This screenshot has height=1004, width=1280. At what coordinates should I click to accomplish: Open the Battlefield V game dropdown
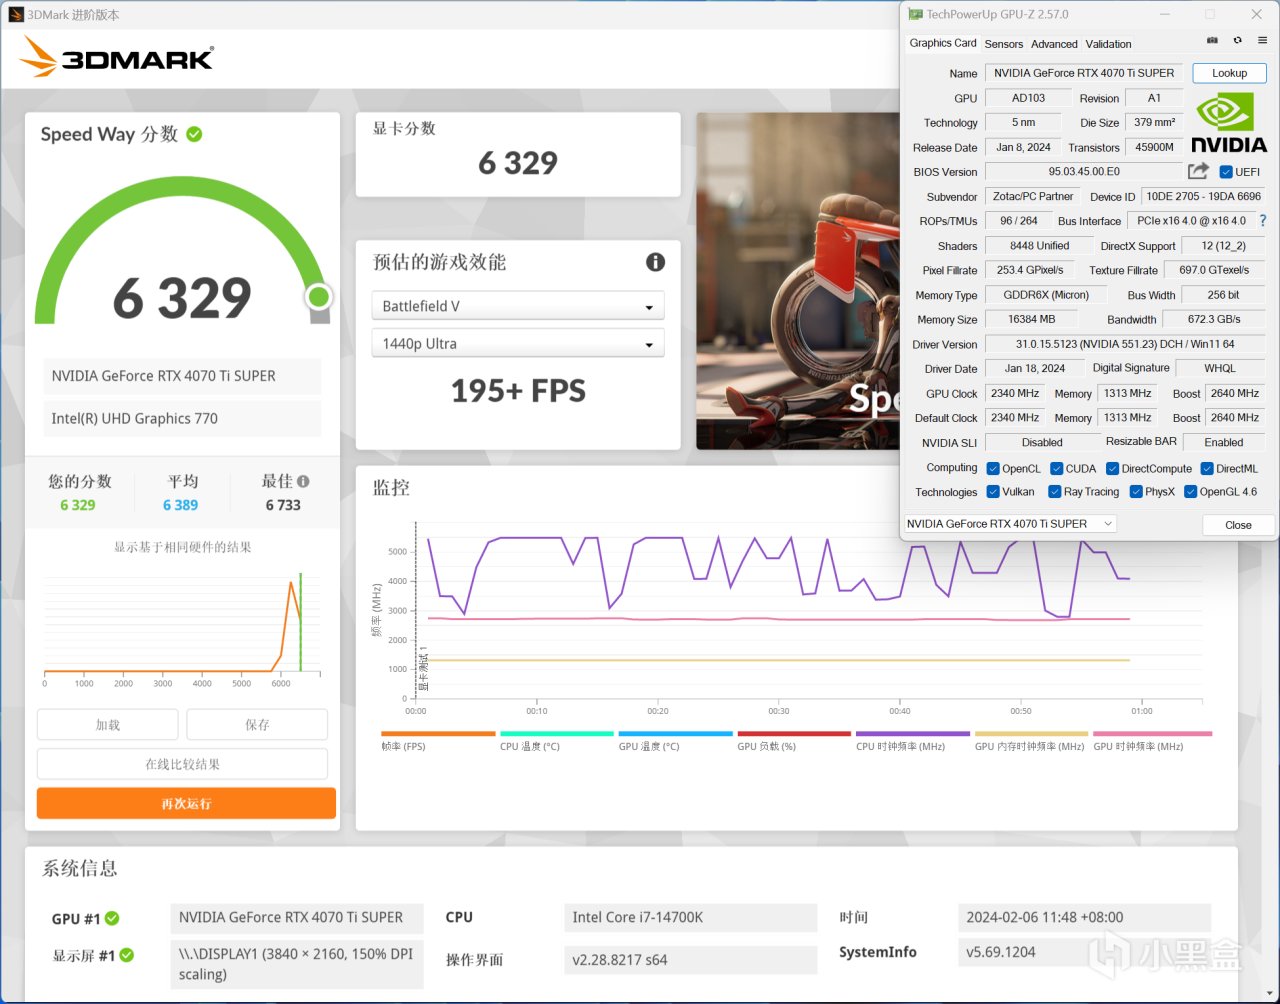point(518,306)
